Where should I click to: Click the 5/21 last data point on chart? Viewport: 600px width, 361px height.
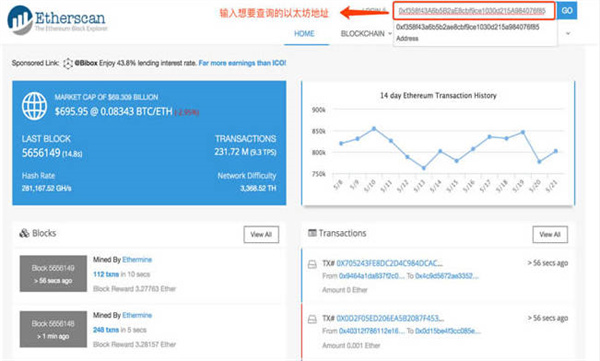[556, 151]
